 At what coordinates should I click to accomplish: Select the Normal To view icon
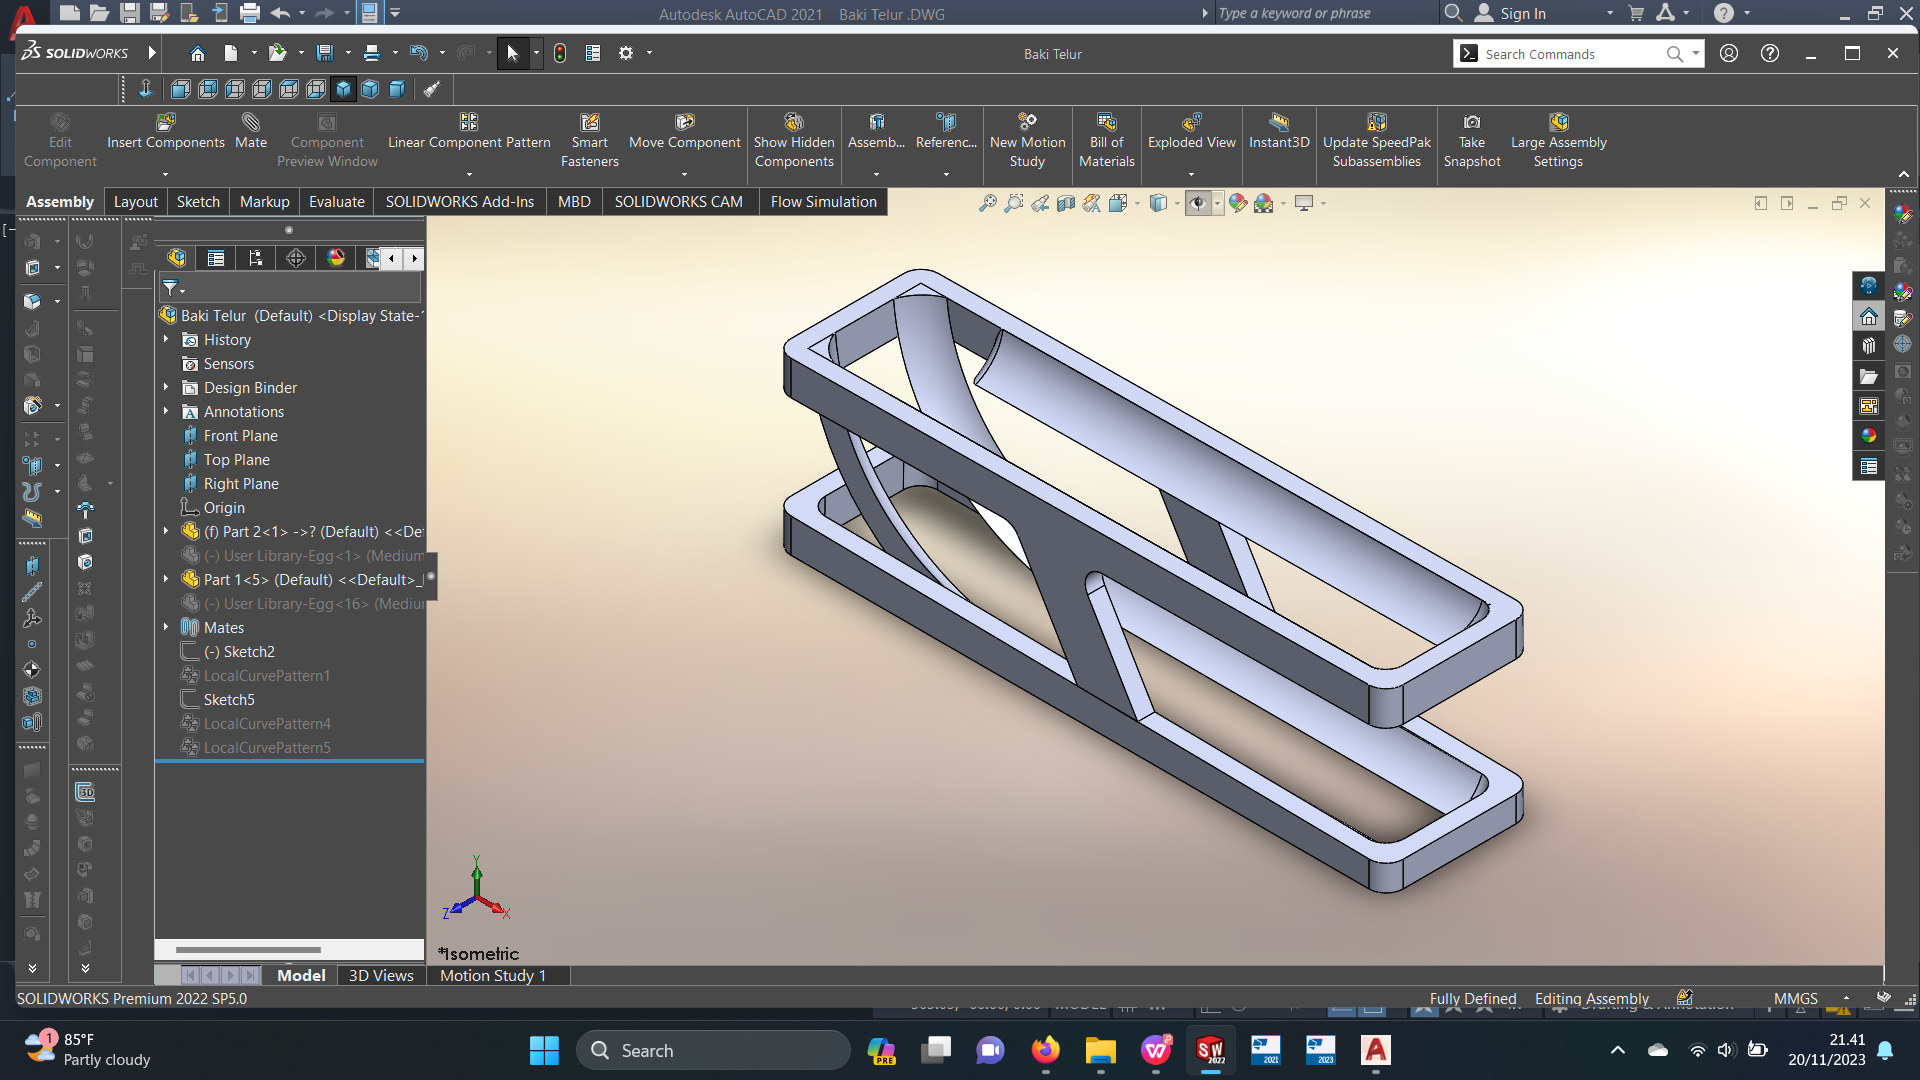(145, 89)
